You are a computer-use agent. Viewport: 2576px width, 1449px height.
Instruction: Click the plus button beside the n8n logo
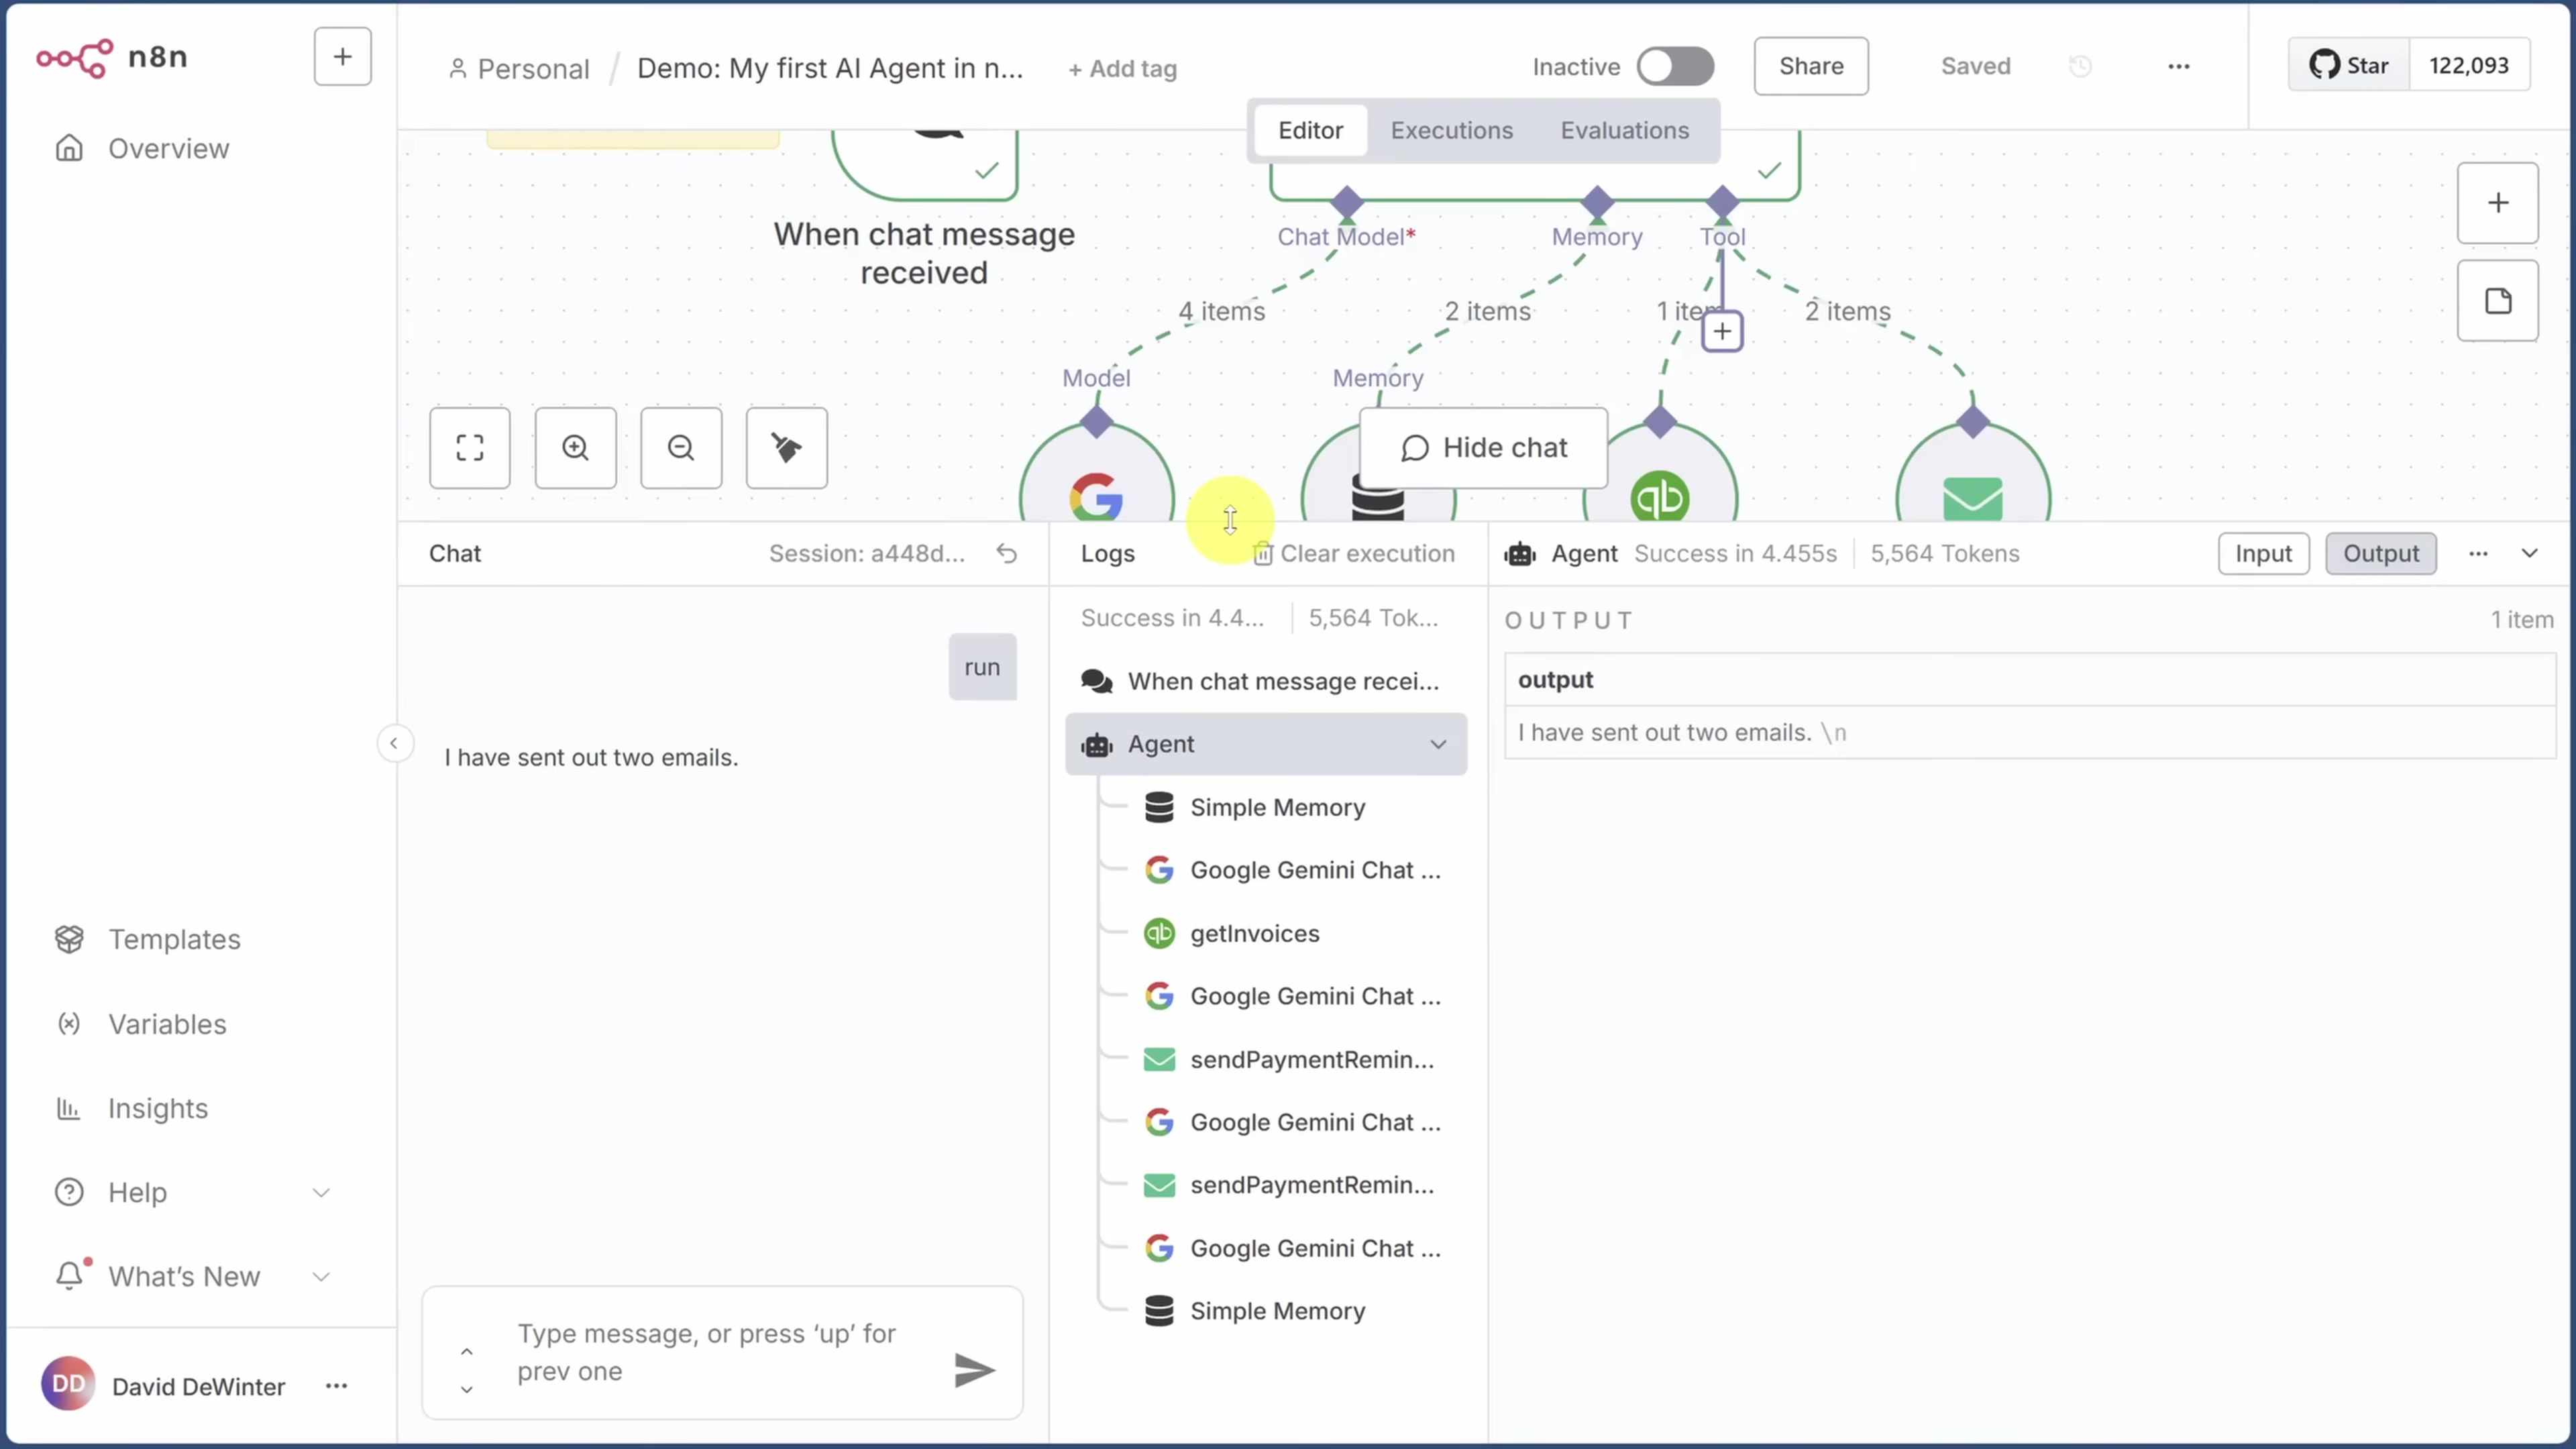tap(342, 57)
